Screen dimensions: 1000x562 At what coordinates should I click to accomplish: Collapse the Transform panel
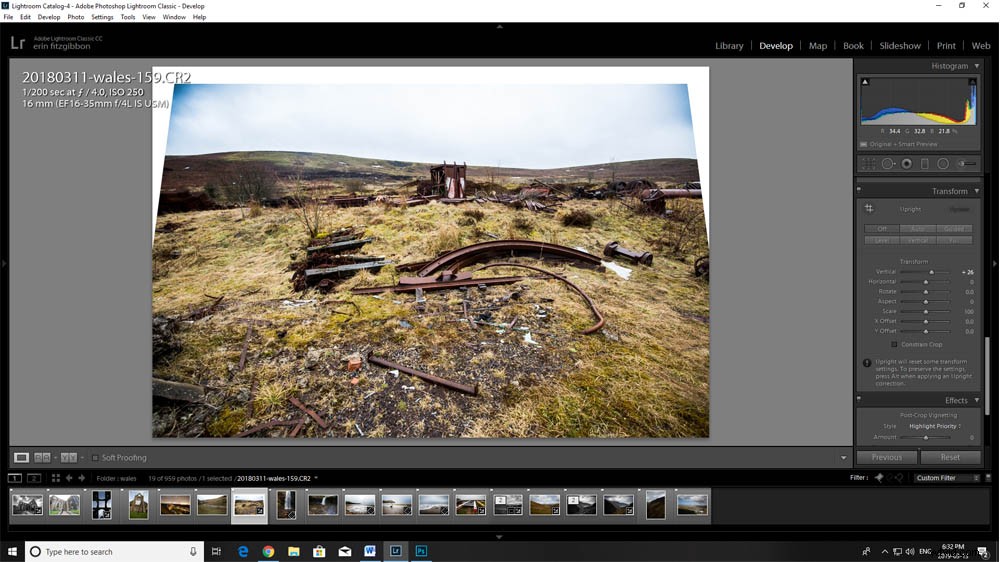tap(976, 191)
